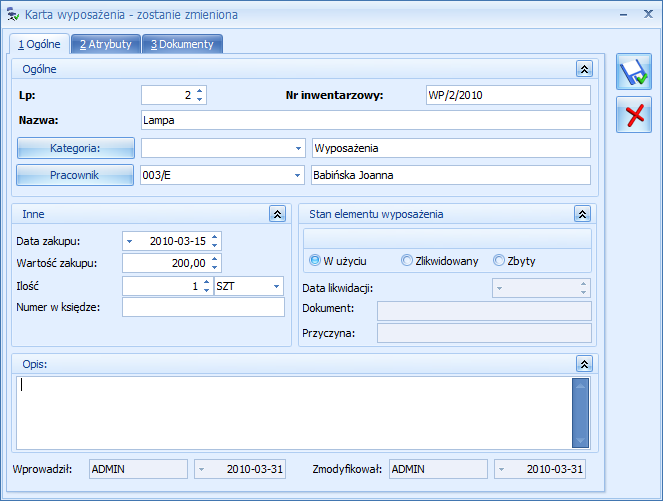Increase Data zakupu with up arrow

215,237
